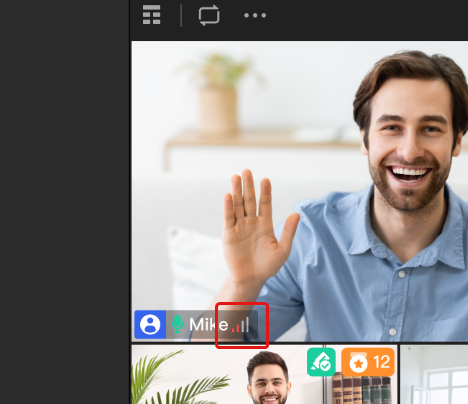Click Mike's blue avatar profile icon
This screenshot has width=468, height=404.
coord(150,324)
